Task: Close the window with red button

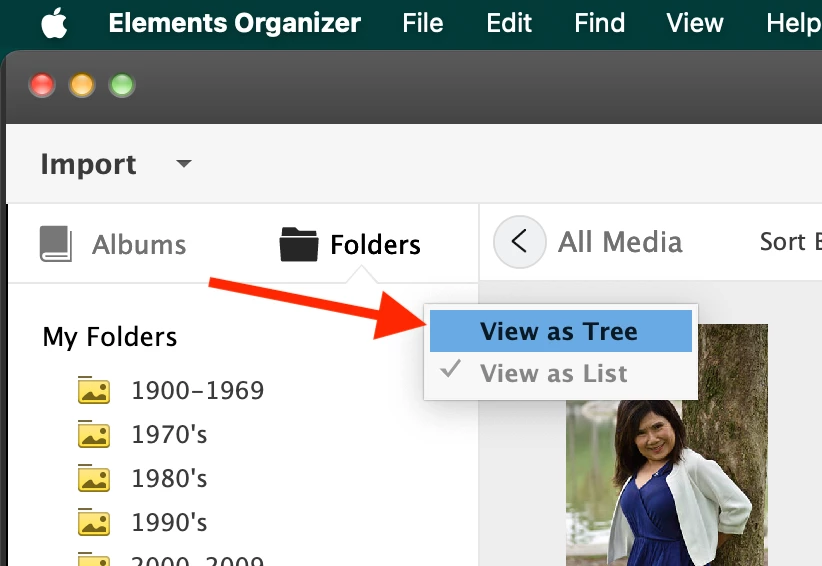Action: (42, 85)
